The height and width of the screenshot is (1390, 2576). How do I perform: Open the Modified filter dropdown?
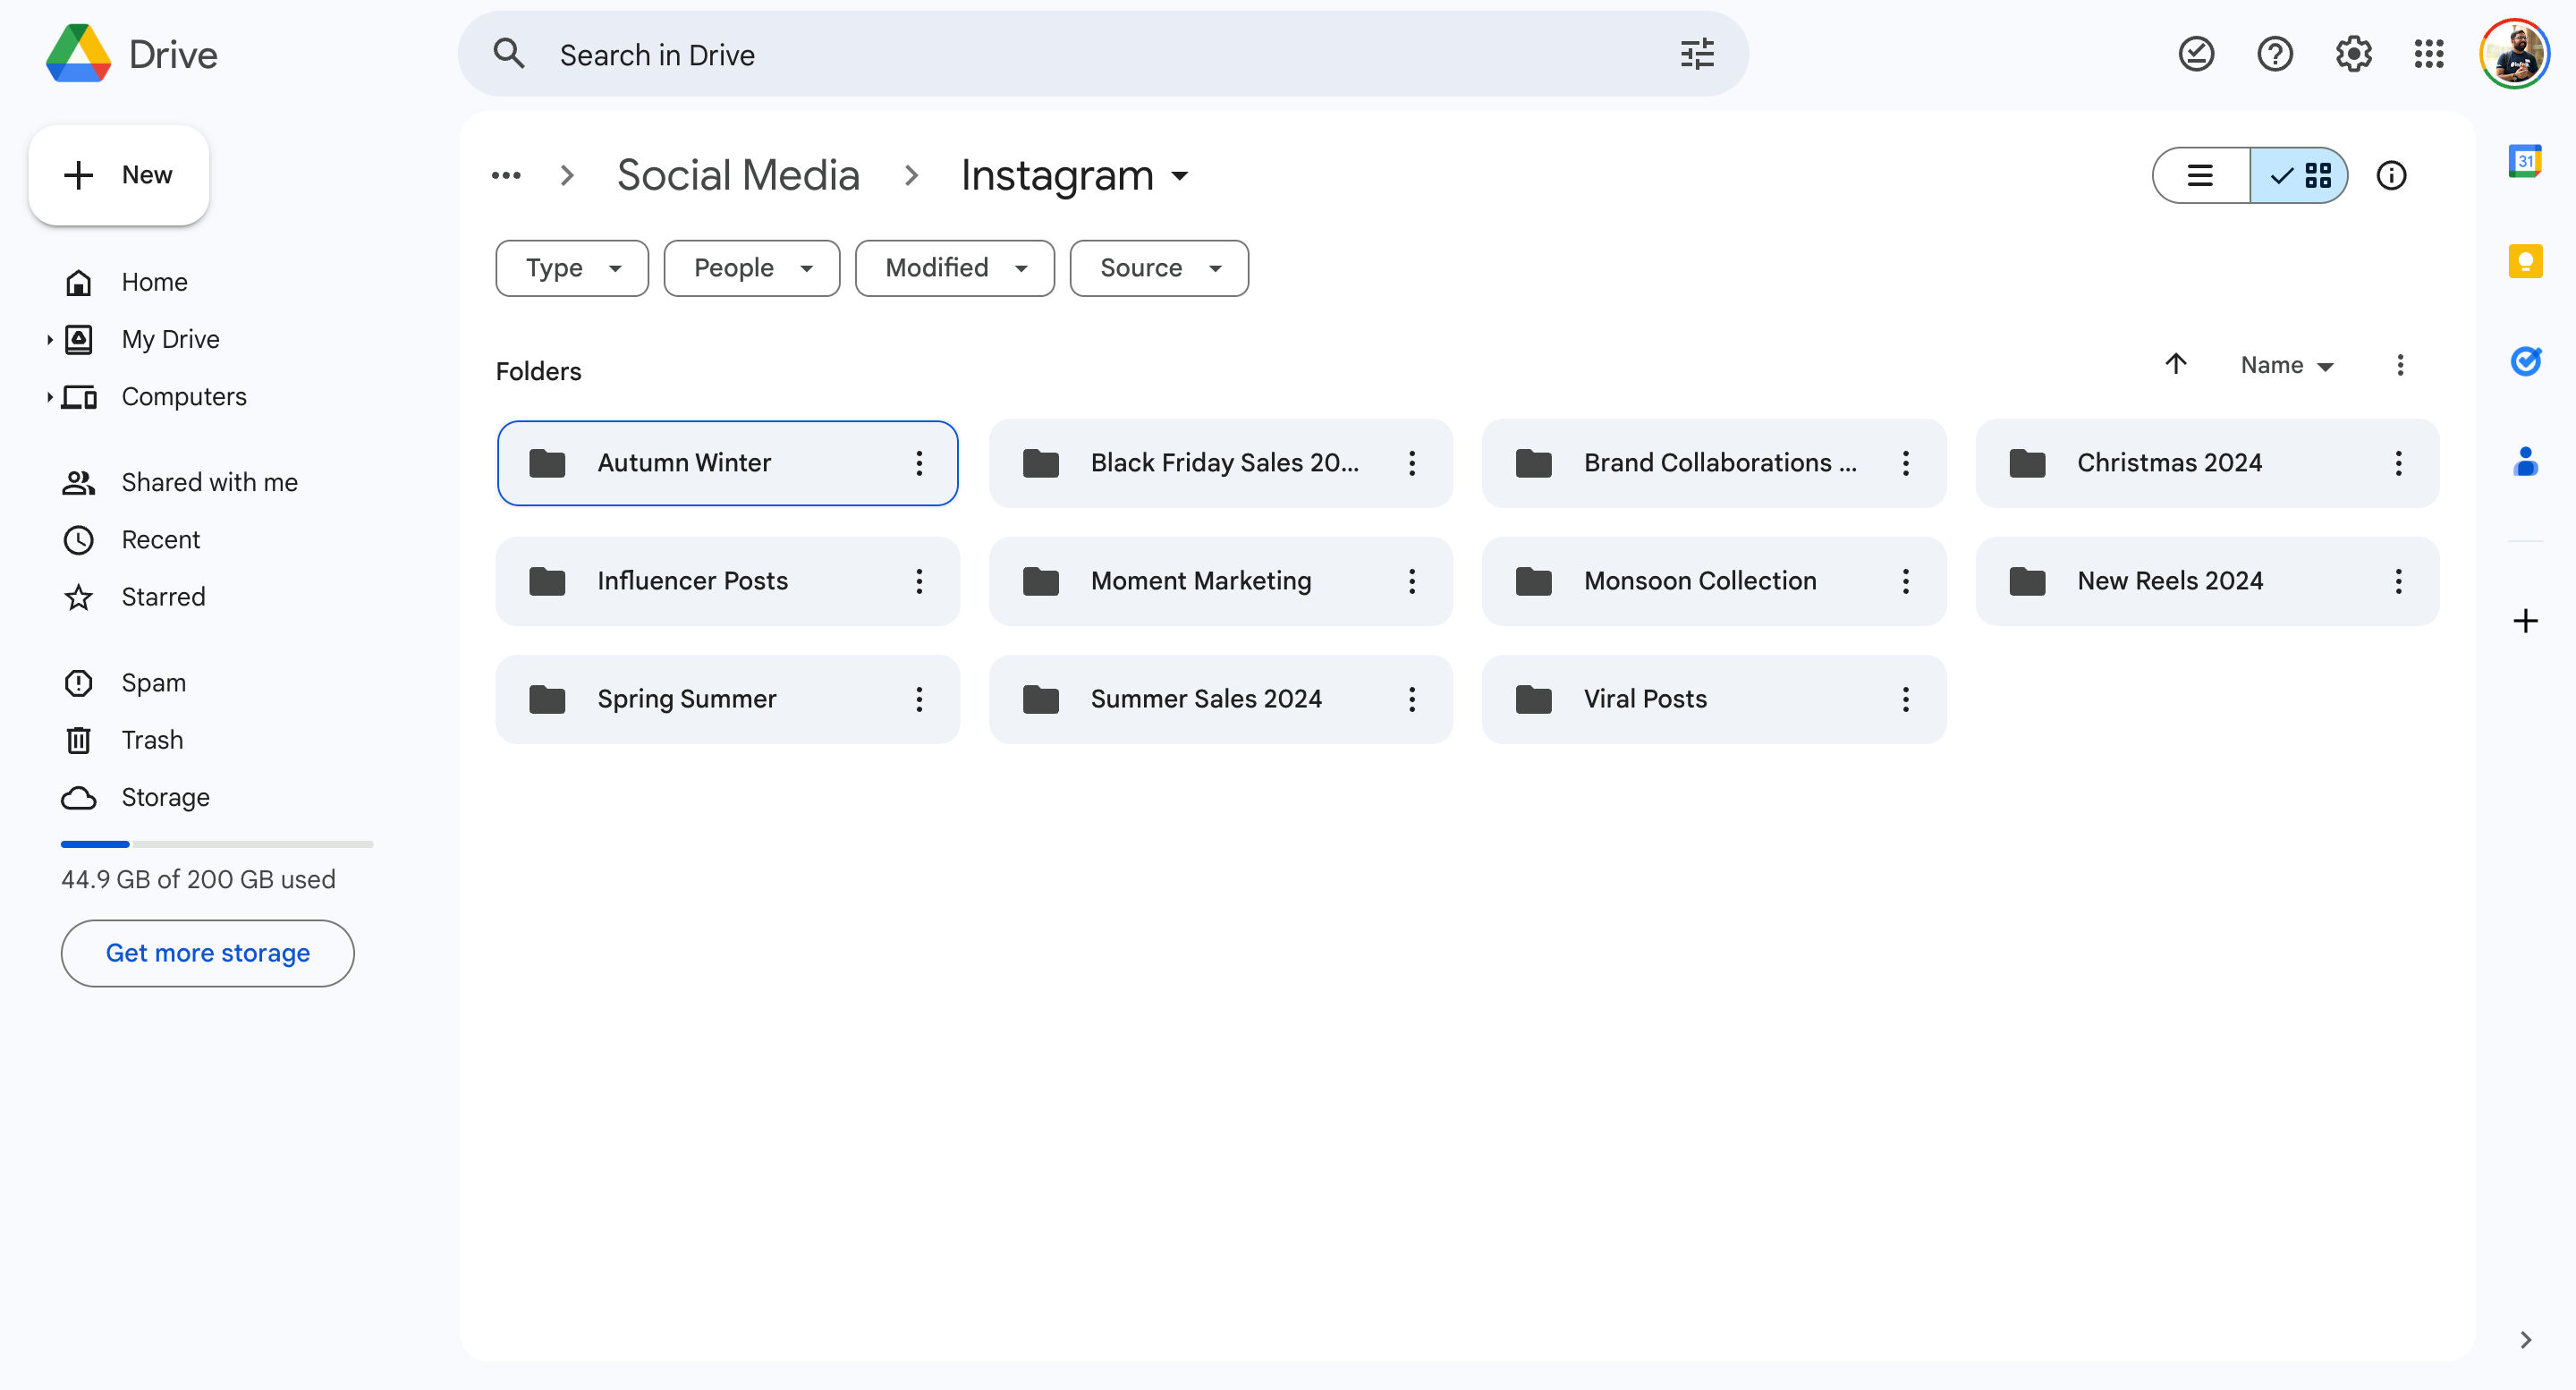955,268
